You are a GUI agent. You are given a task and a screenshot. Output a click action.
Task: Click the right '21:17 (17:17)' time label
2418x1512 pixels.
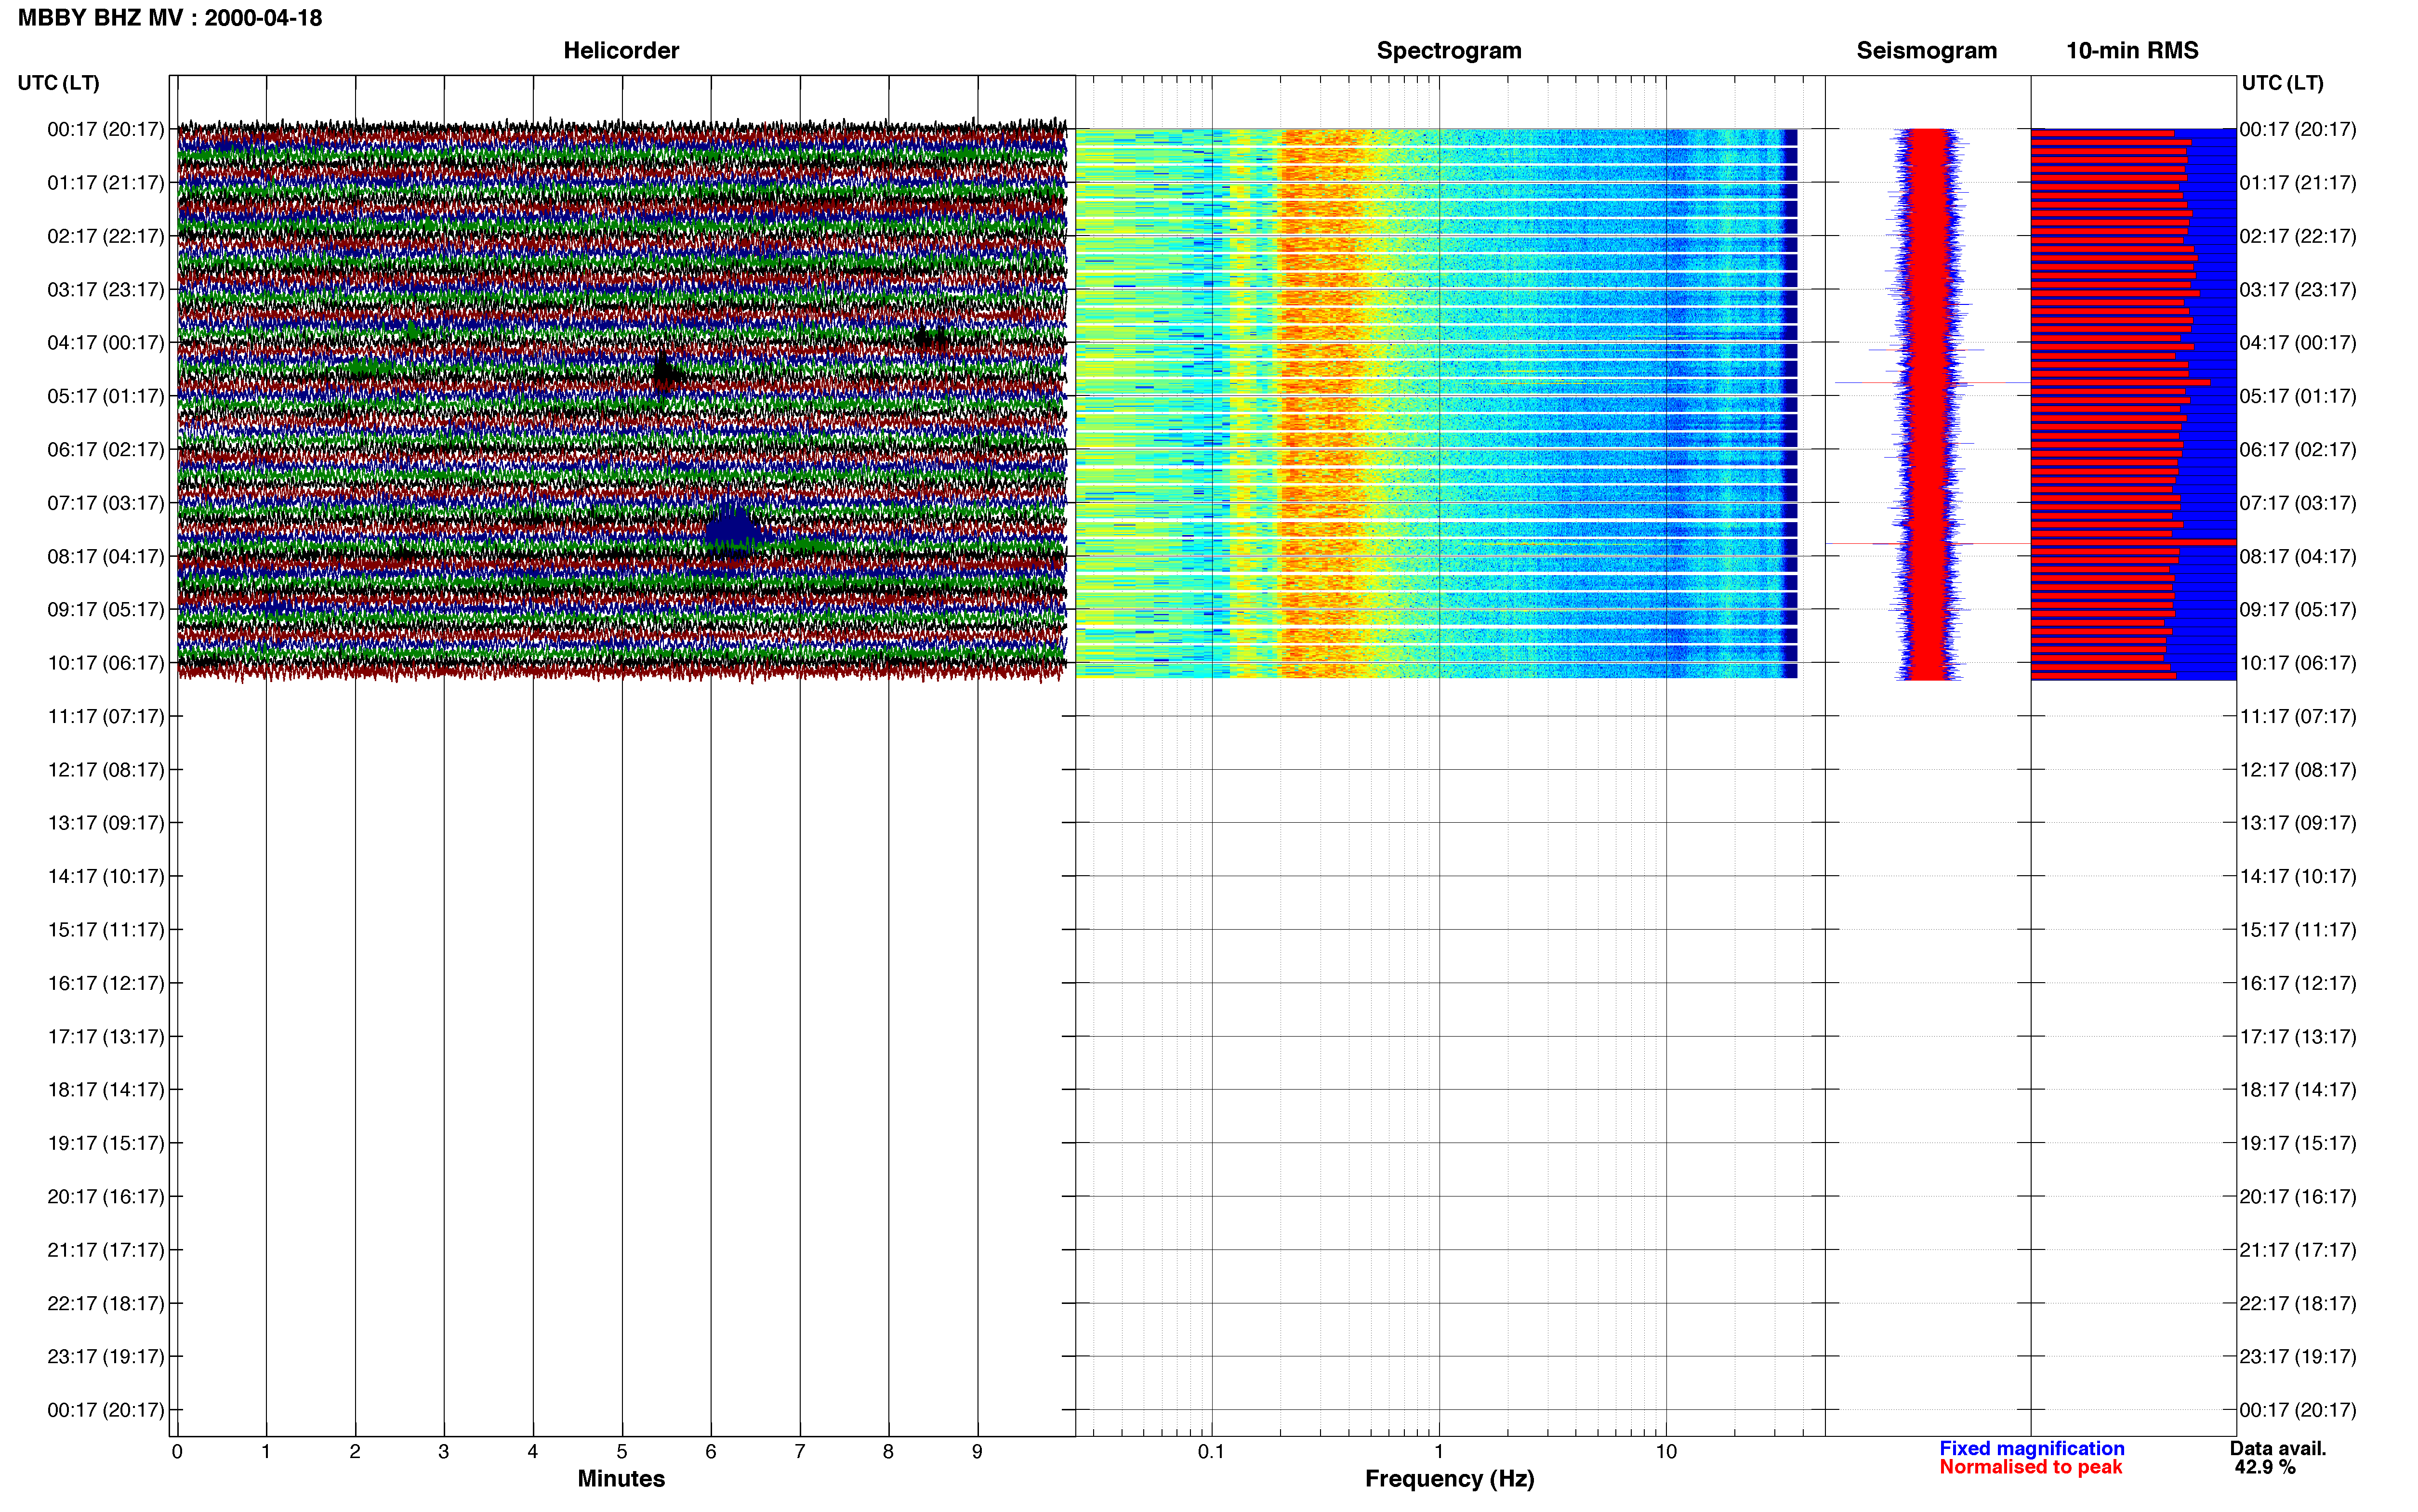pos(2298,1250)
